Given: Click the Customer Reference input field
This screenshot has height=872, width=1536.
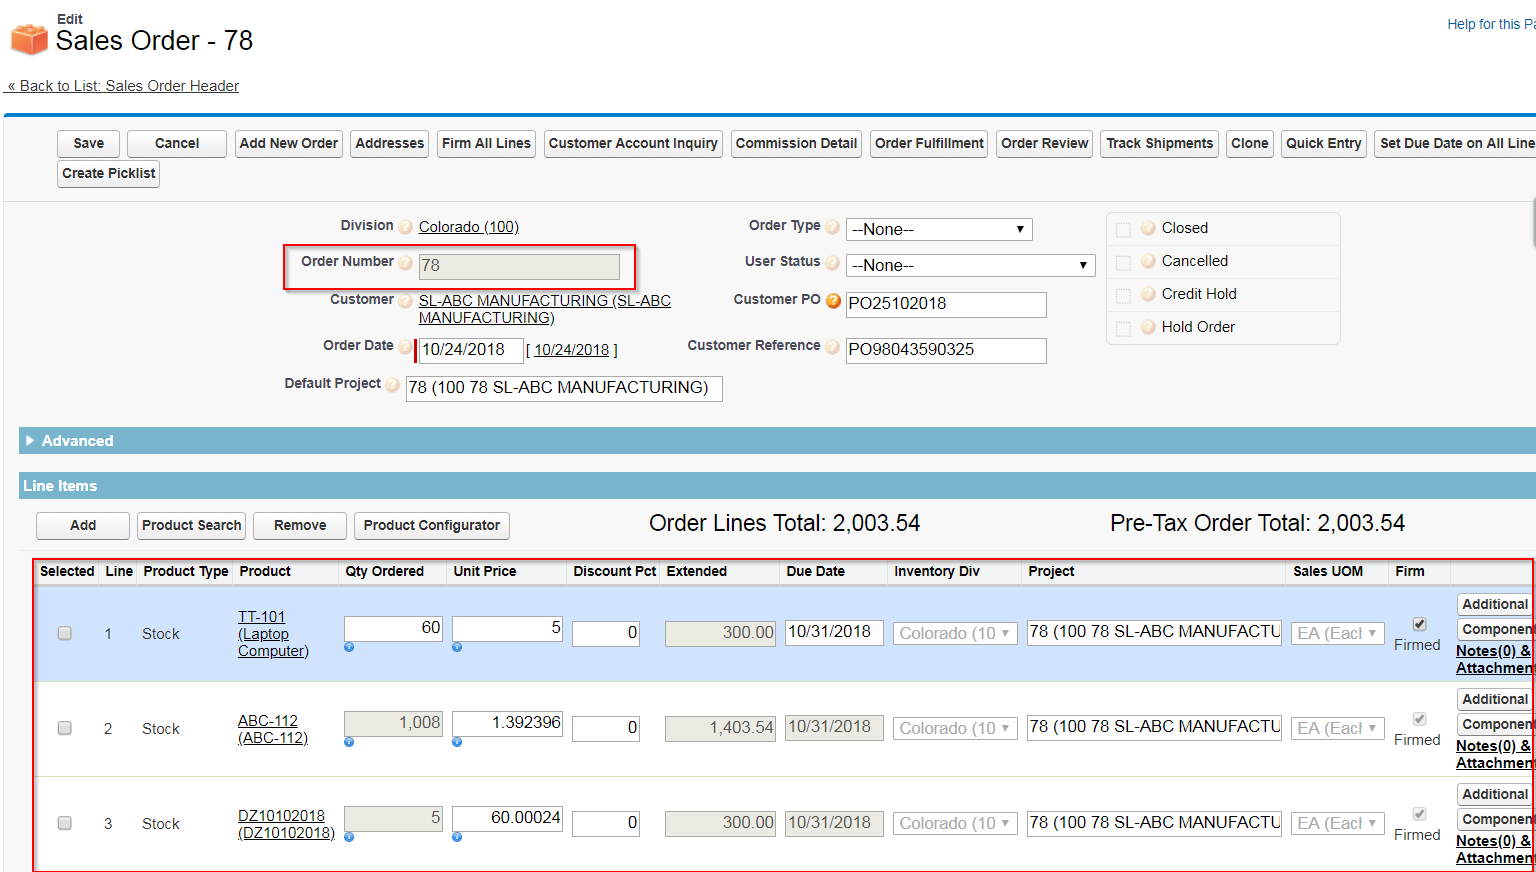Looking at the screenshot, I should click(946, 350).
